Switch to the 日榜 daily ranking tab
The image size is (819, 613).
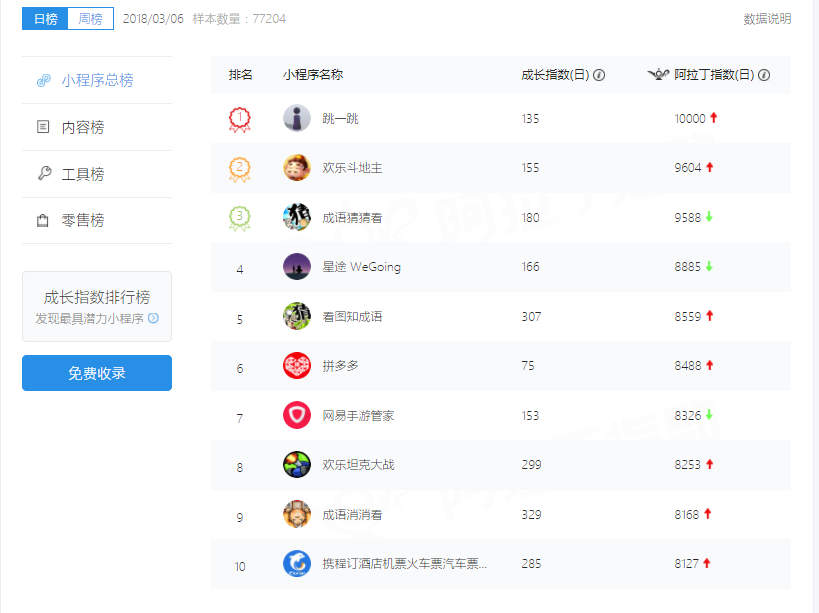(x=45, y=19)
